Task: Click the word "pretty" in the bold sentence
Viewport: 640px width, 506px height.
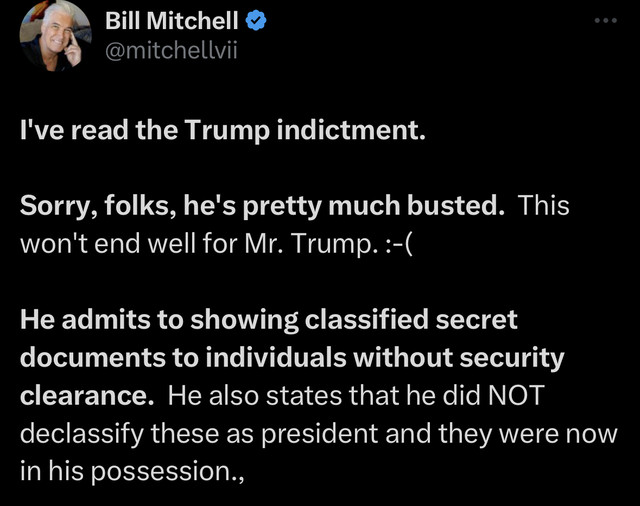Action: 281,206
